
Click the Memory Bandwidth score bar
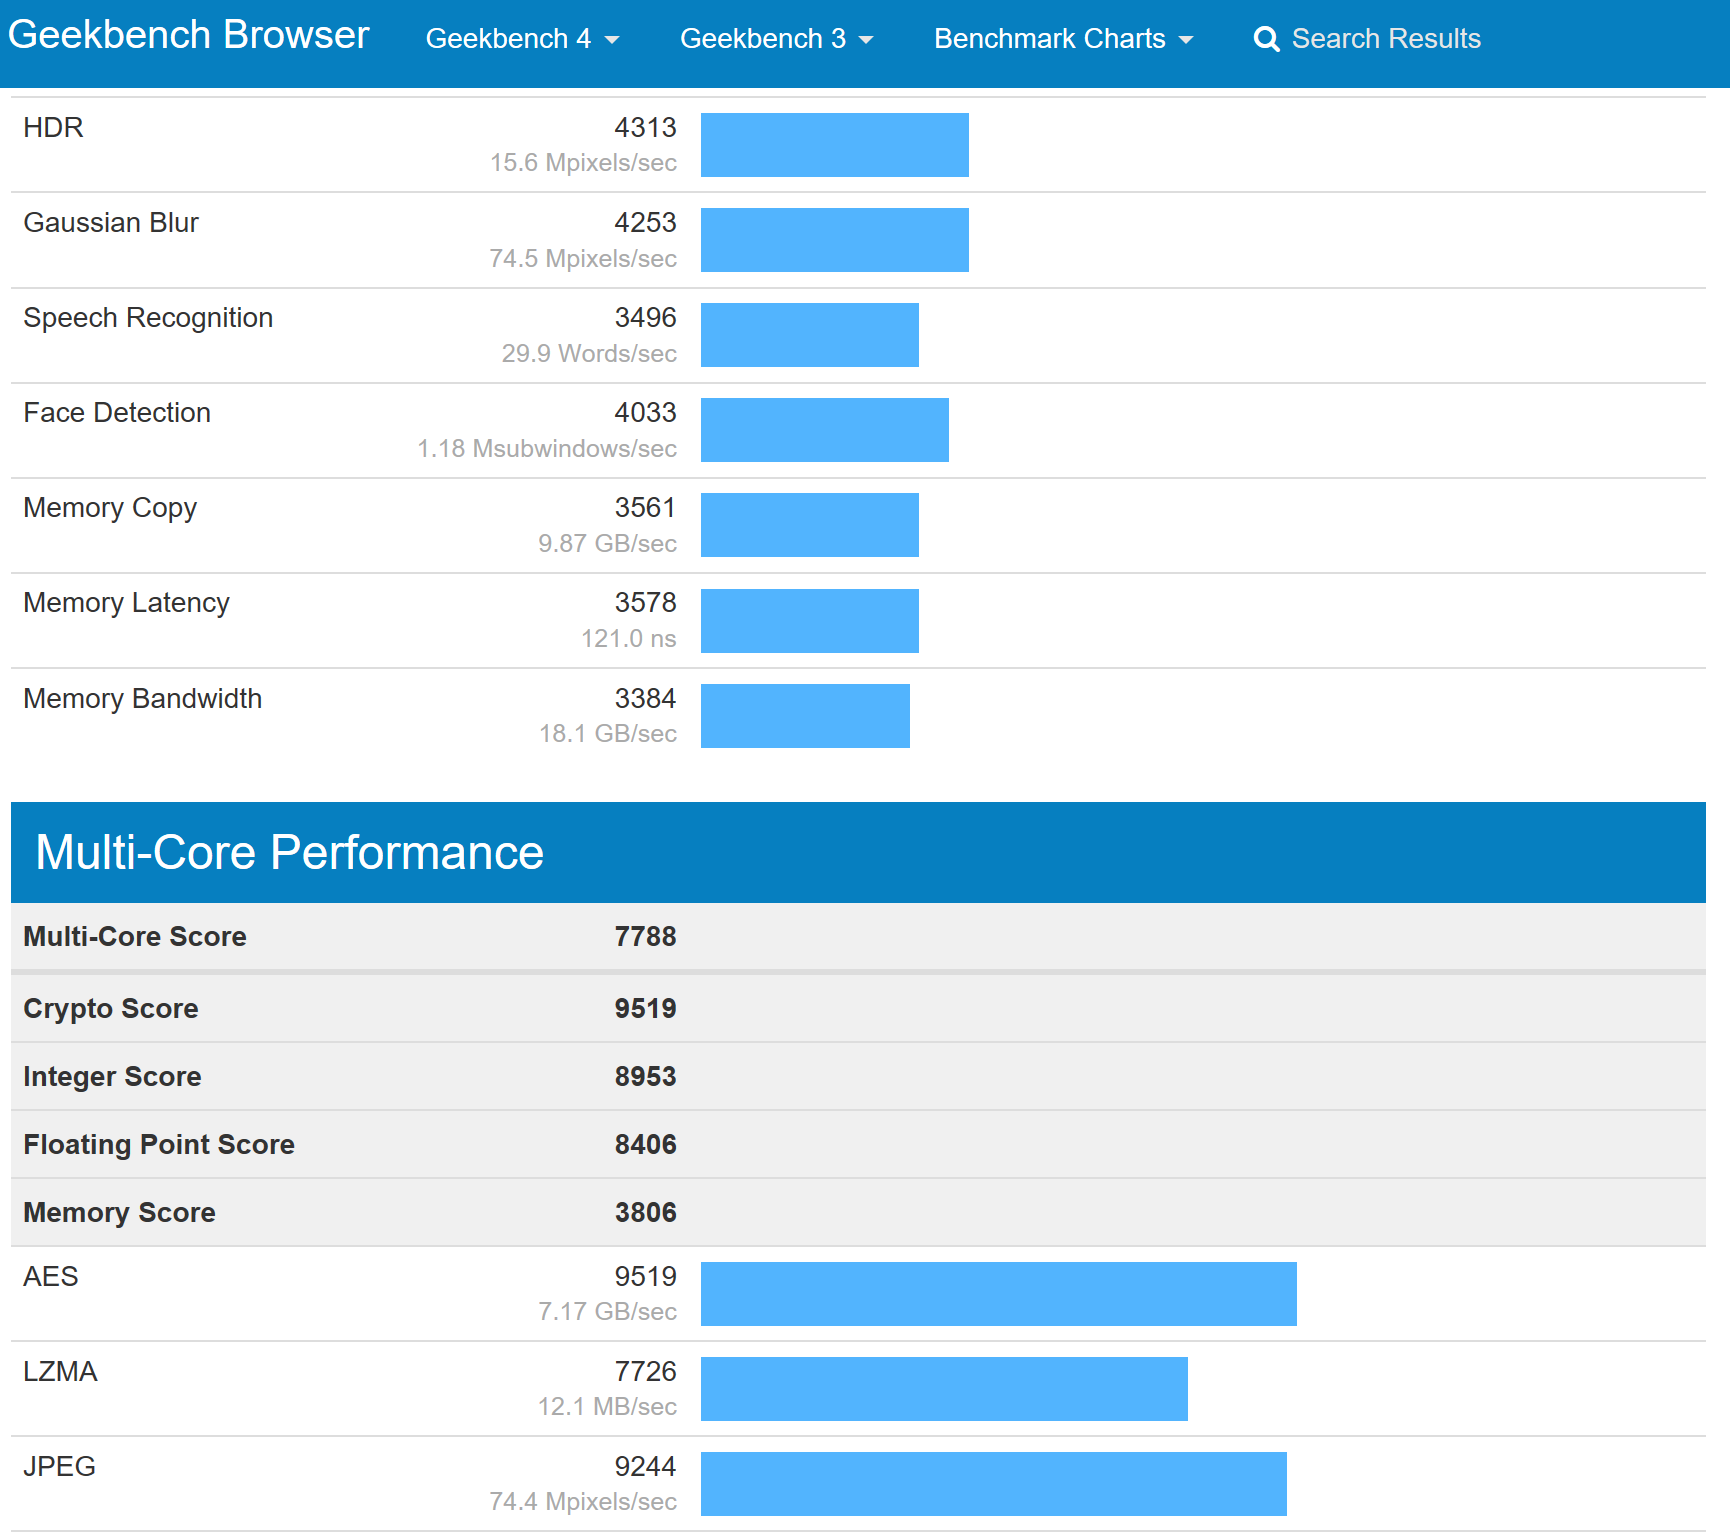pos(805,716)
